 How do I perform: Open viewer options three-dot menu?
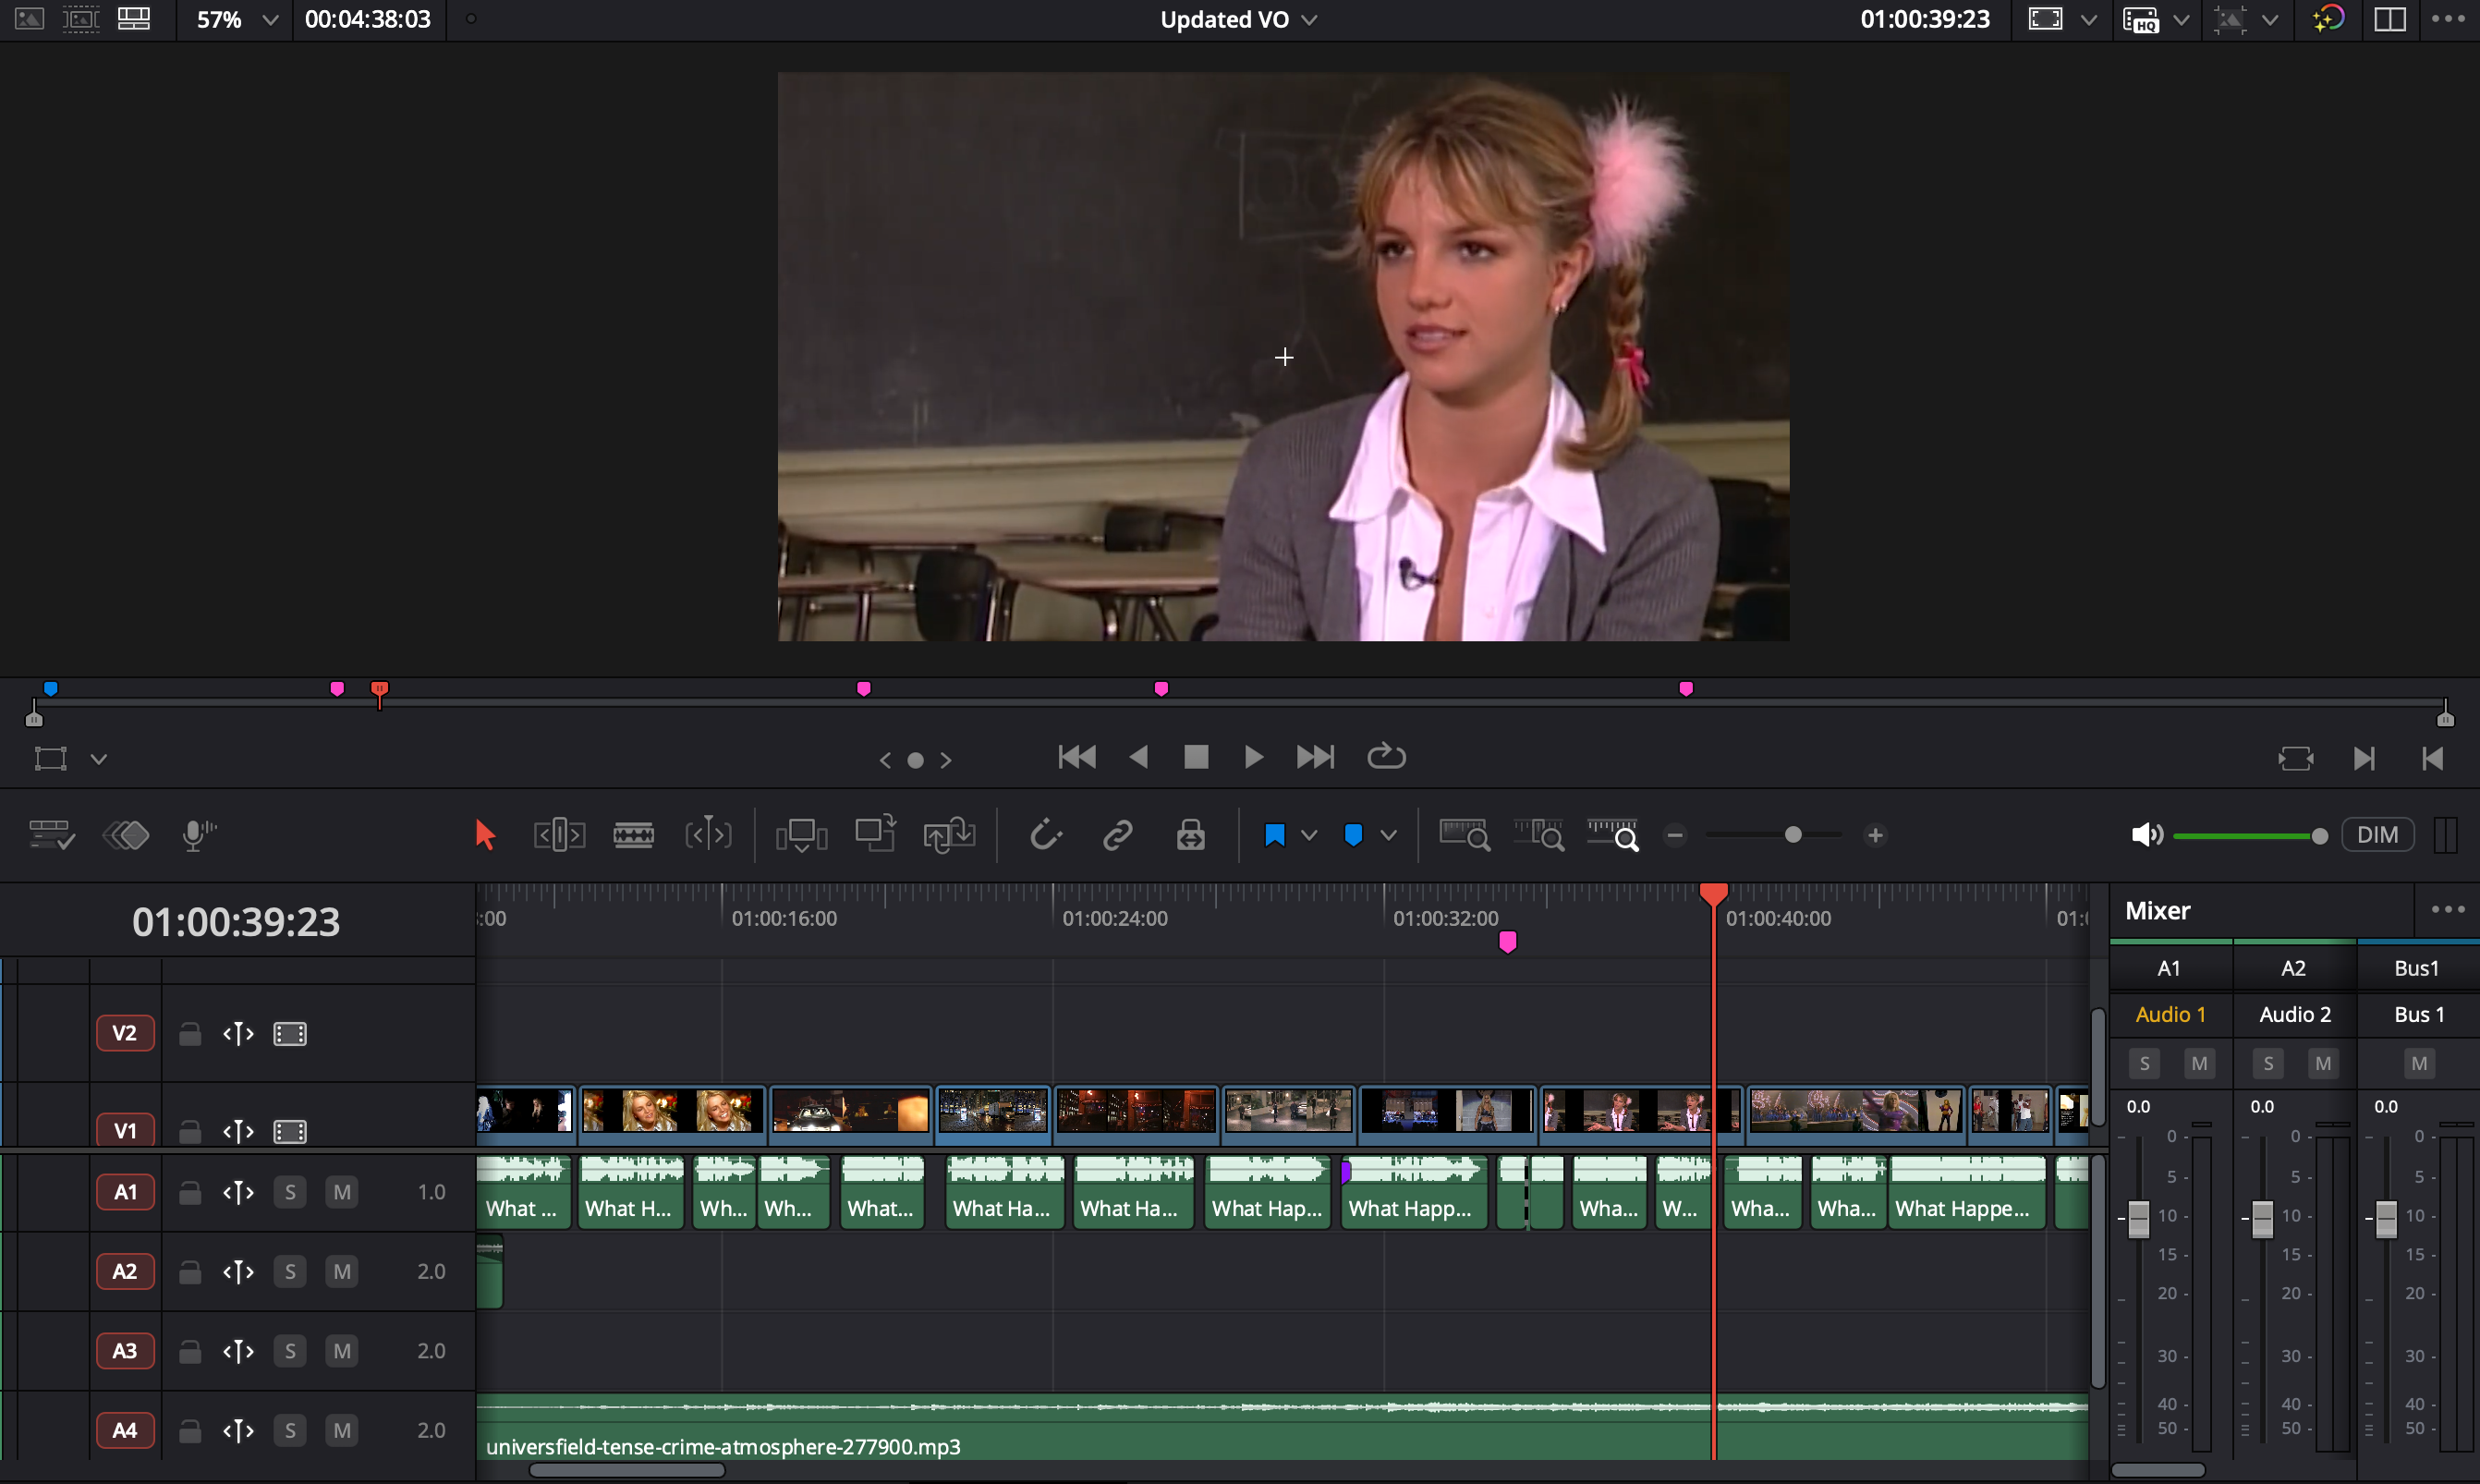tap(2448, 19)
